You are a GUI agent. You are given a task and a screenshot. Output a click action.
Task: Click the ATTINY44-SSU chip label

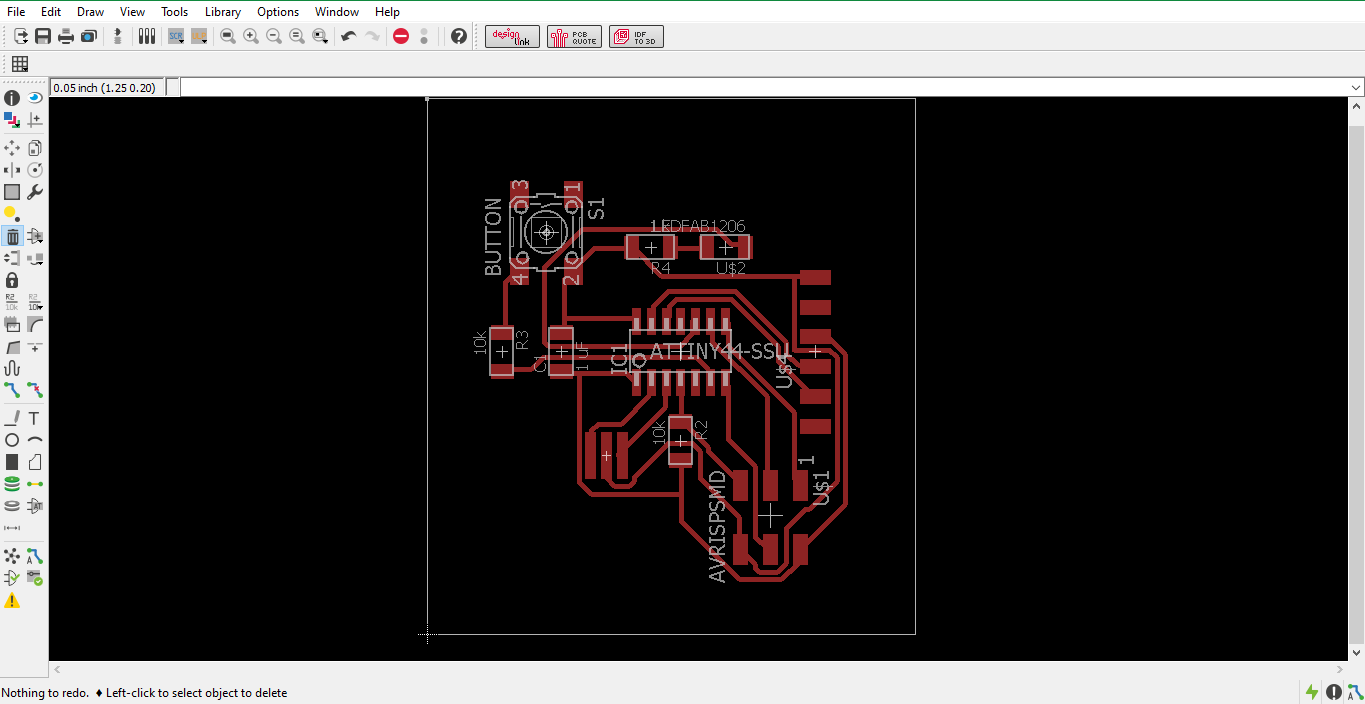pos(719,351)
